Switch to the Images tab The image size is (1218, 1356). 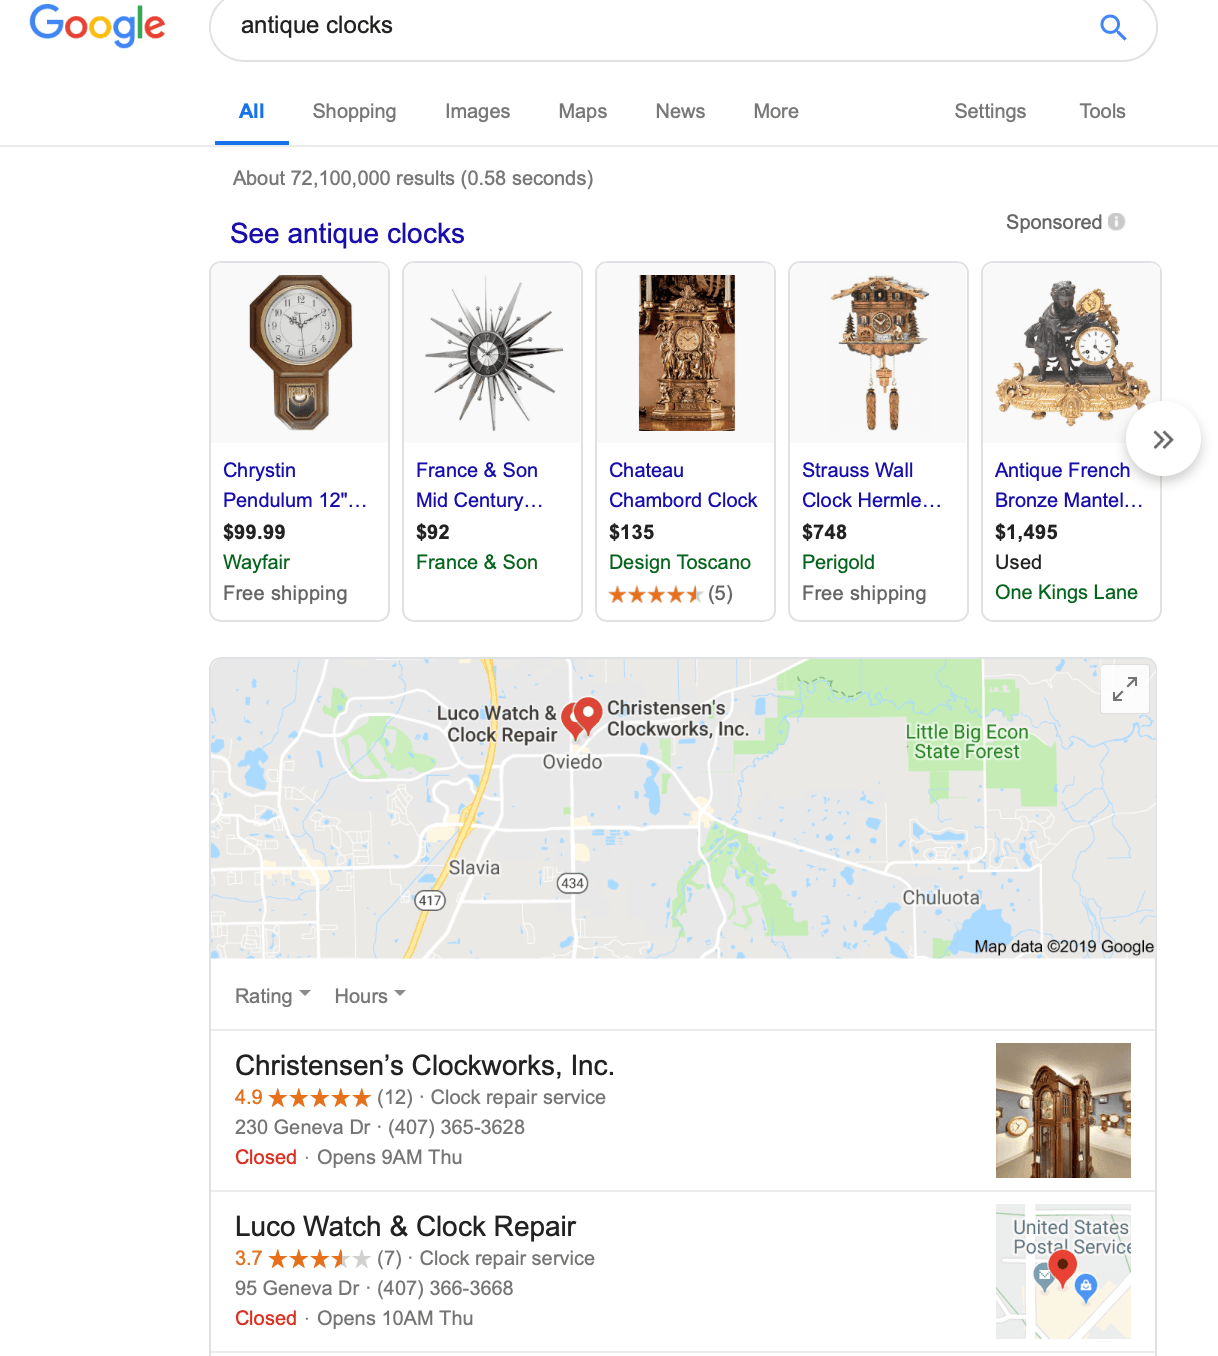(x=477, y=111)
